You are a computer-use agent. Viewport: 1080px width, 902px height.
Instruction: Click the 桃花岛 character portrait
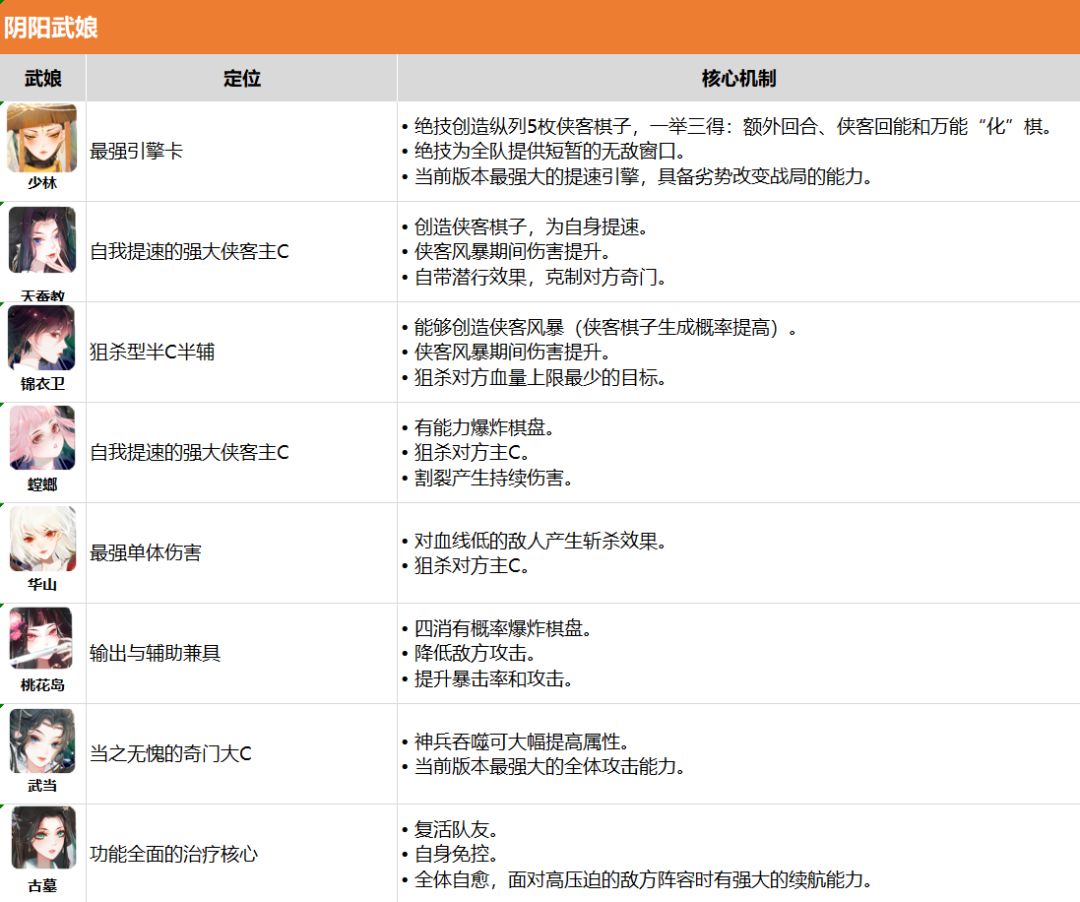[41, 638]
